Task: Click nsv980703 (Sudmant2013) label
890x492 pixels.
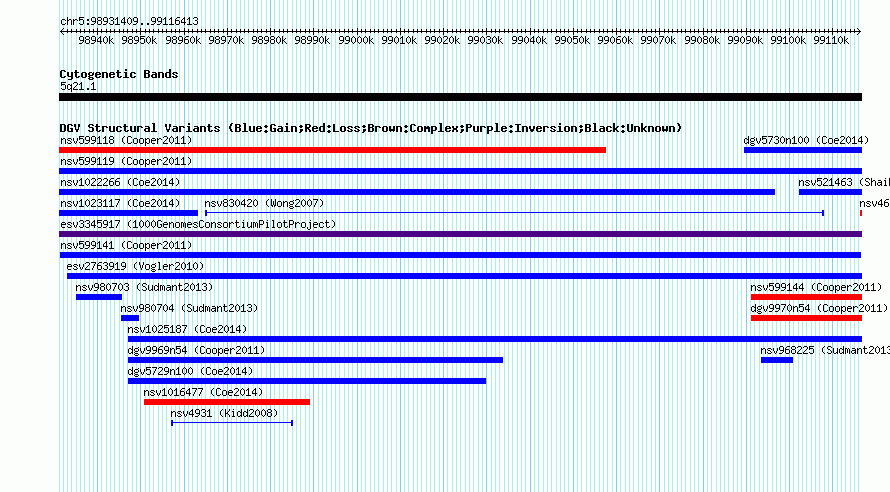Action: tap(144, 287)
